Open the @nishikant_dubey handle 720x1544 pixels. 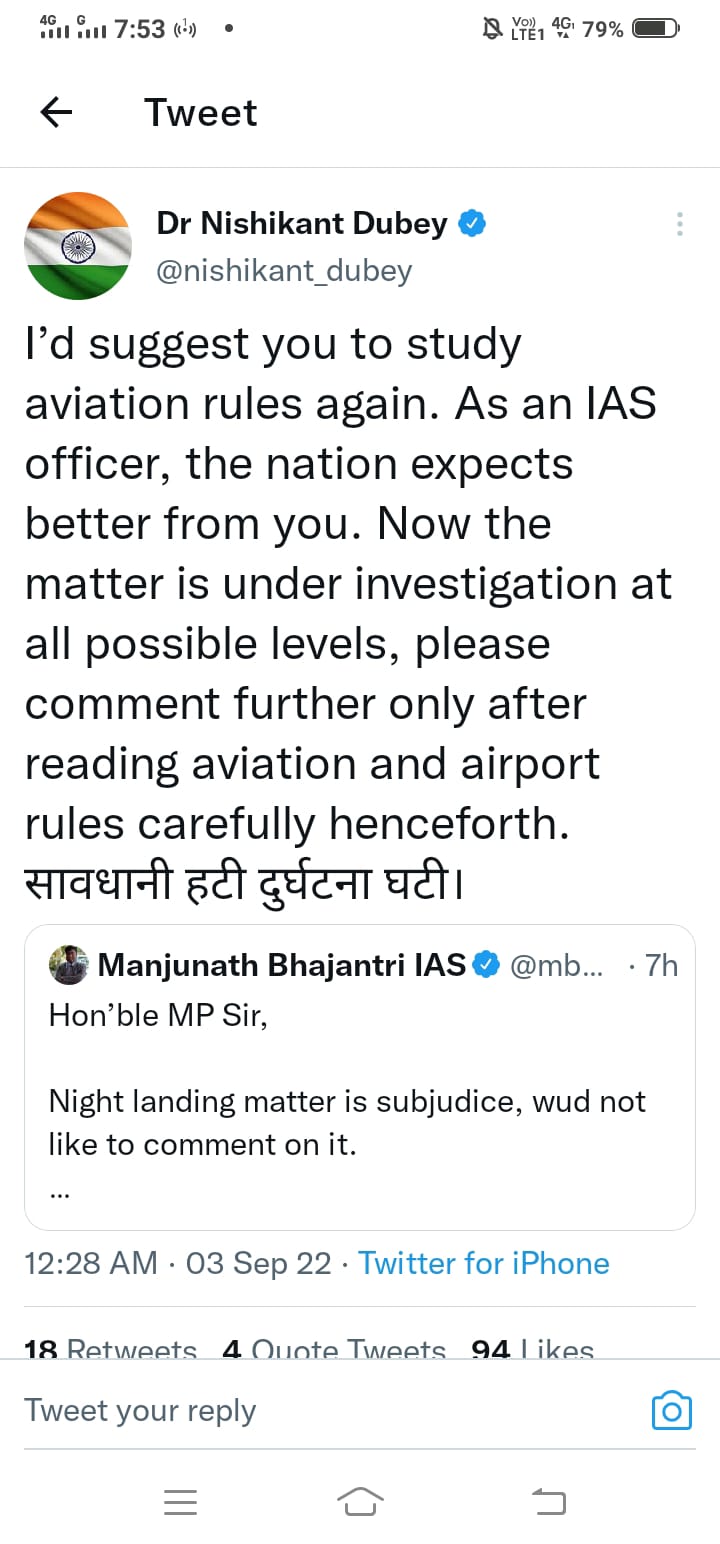pyautogui.click(x=284, y=270)
